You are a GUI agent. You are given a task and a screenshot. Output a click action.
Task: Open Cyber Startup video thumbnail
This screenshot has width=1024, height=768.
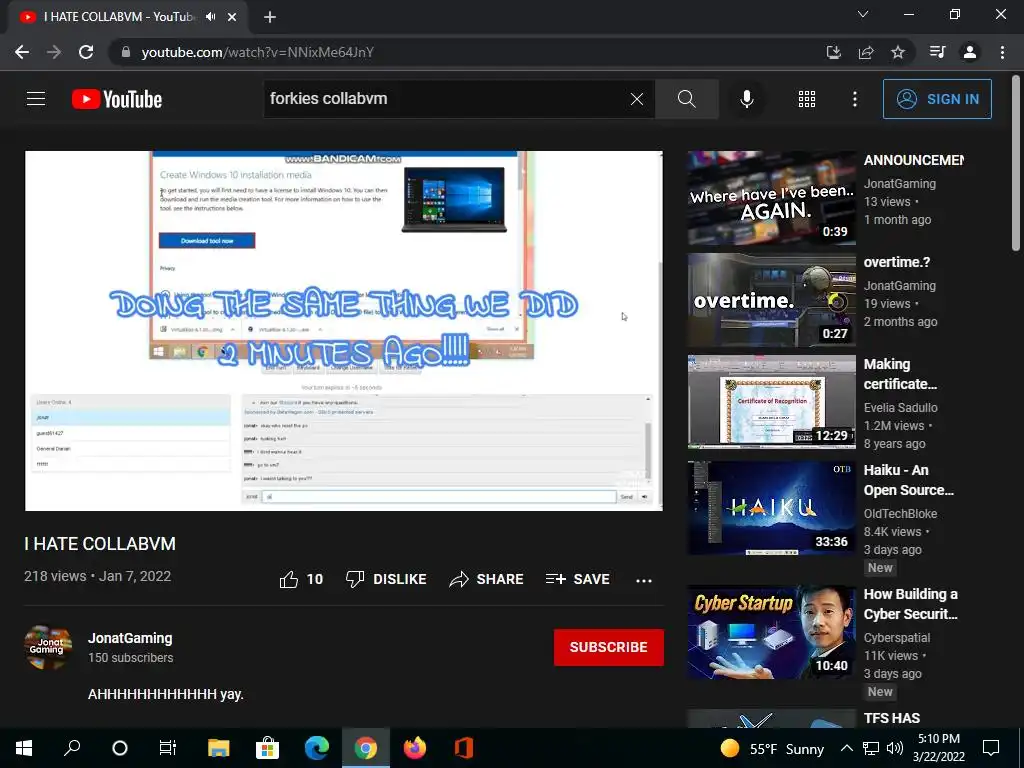[771, 632]
